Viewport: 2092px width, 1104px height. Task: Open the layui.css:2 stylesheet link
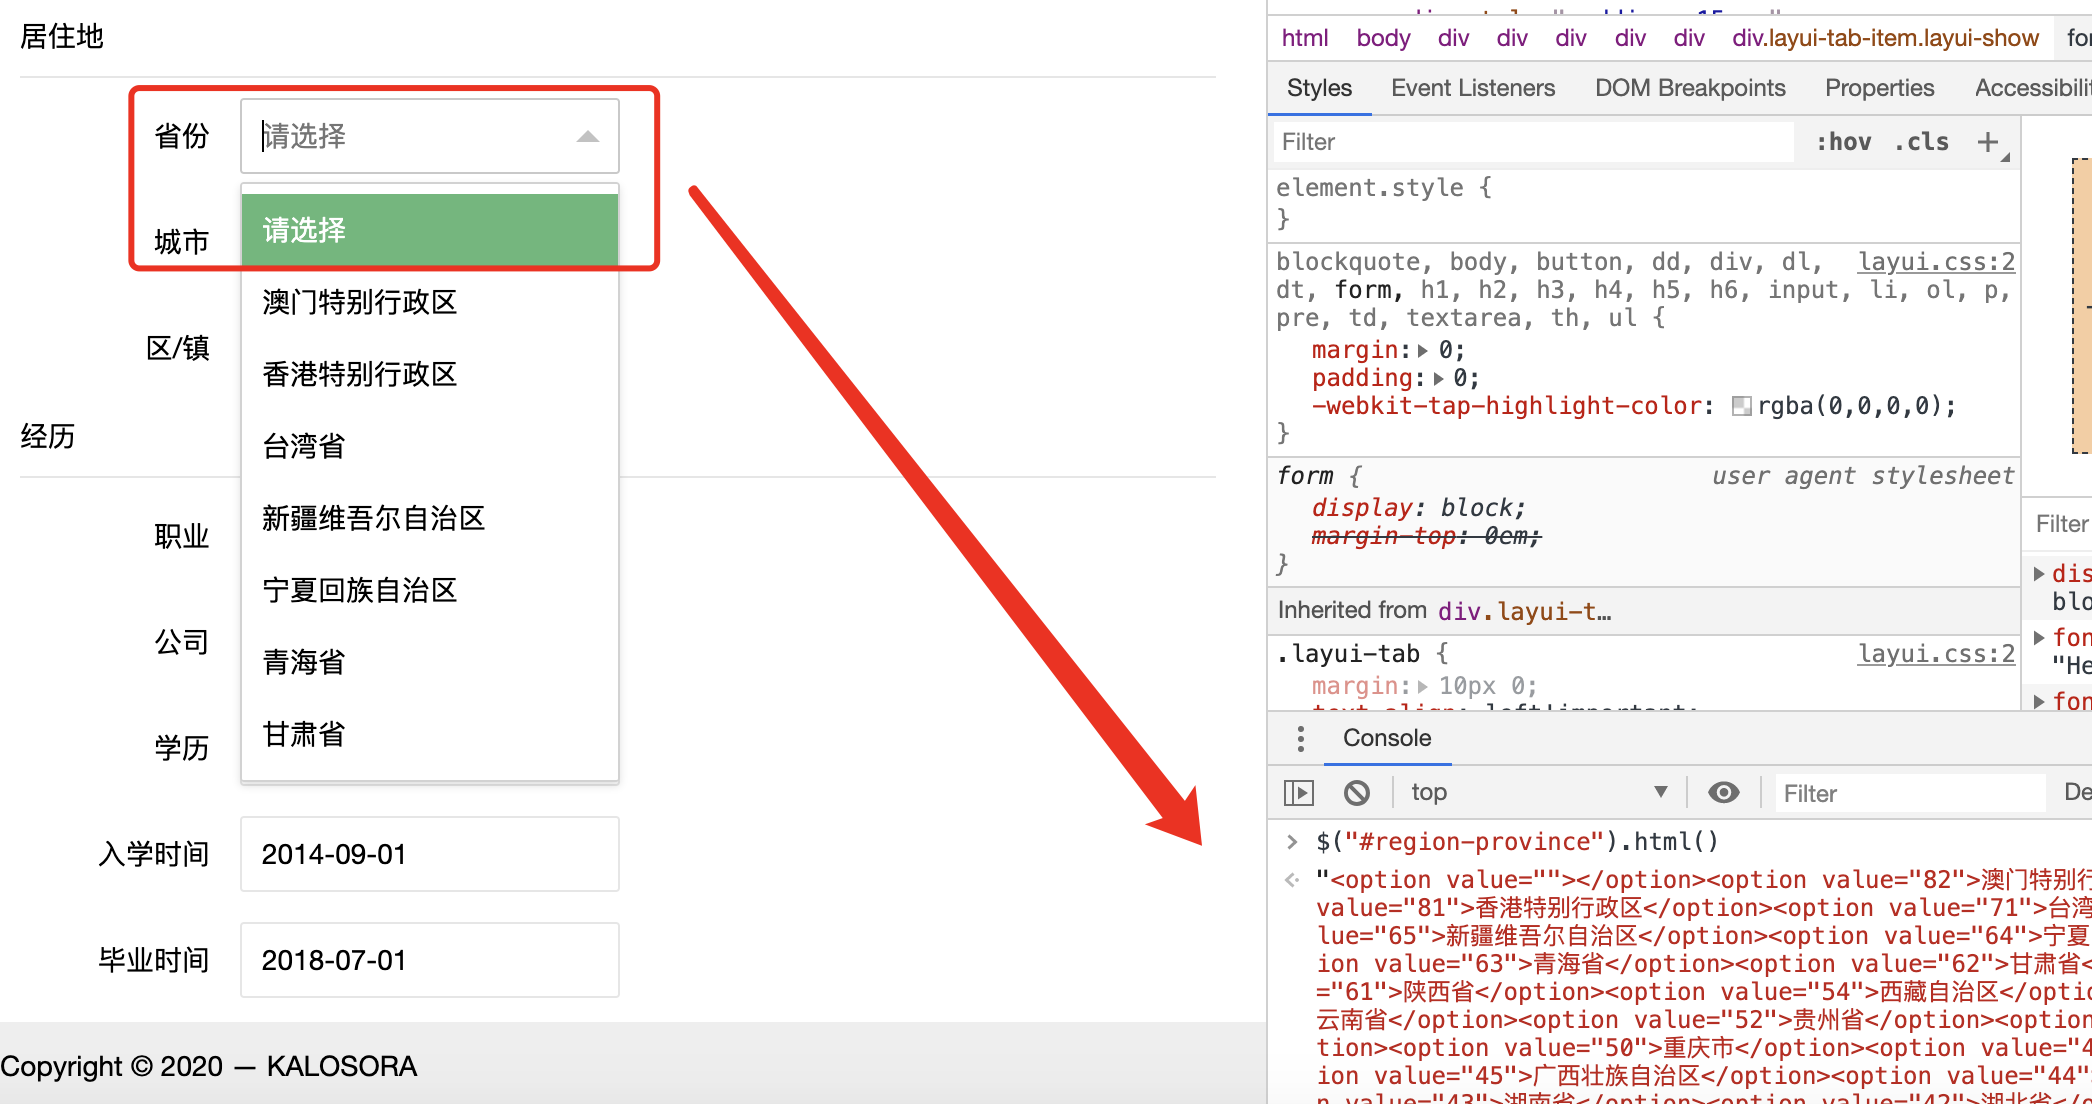pyautogui.click(x=1935, y=261)
